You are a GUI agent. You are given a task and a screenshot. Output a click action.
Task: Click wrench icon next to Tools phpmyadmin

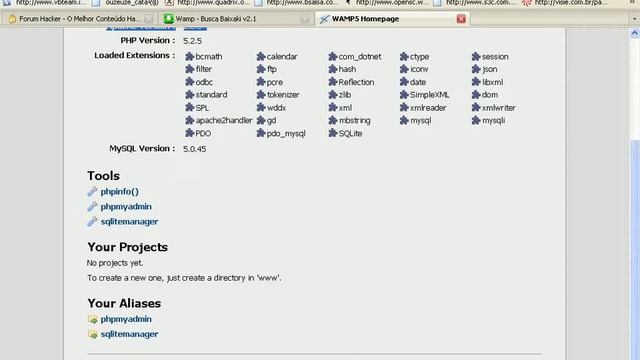(92, 207)
